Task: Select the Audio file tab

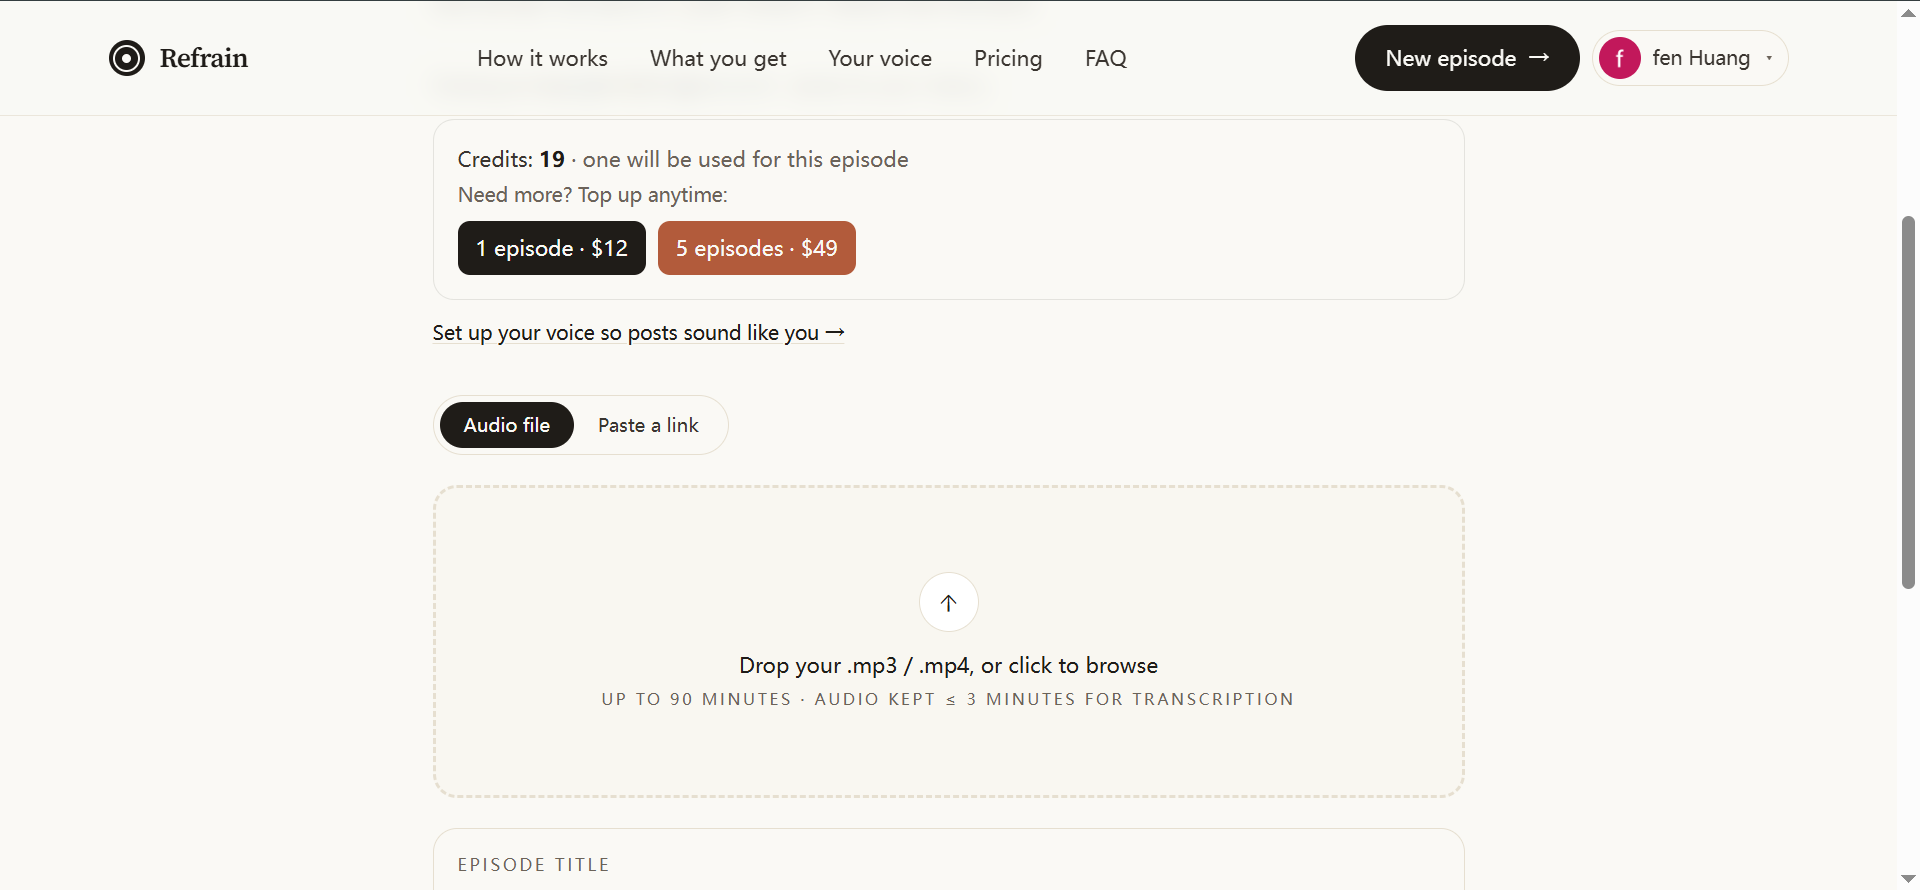Action: point(507,425)
